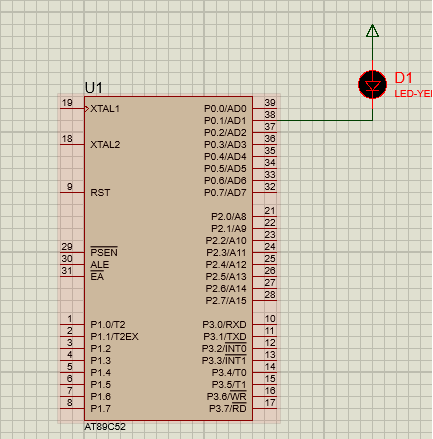Image resolution: width=433 pixels, height=439 pixels.
Task: Click the P3.0/RXD pin label
Action: [x=224, y=325]
